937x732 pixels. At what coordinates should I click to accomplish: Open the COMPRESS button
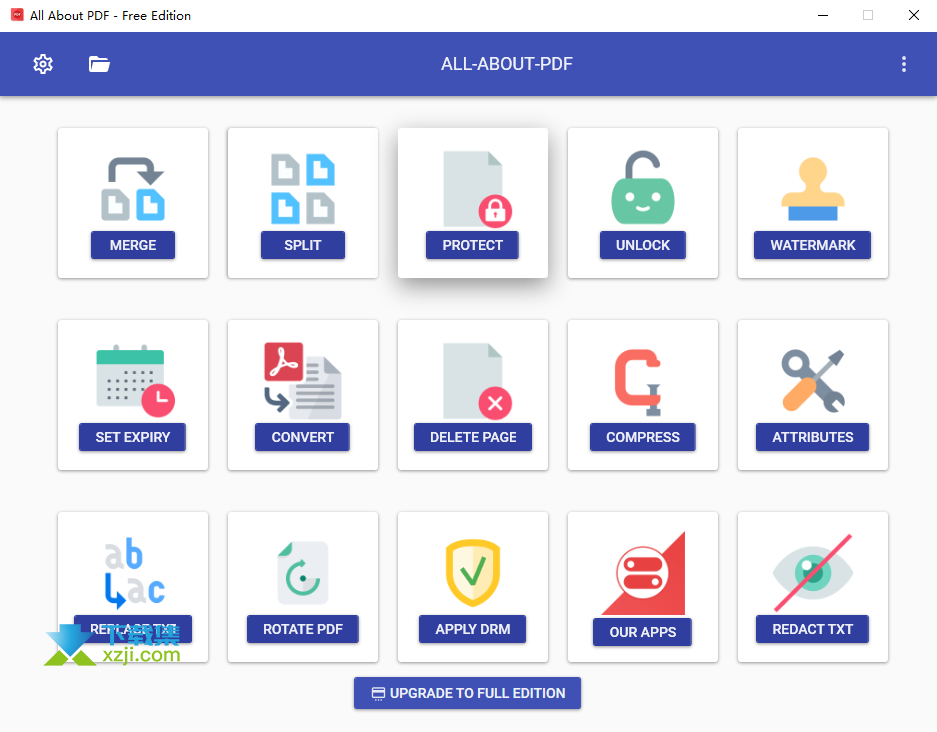(x=643, y=437)
